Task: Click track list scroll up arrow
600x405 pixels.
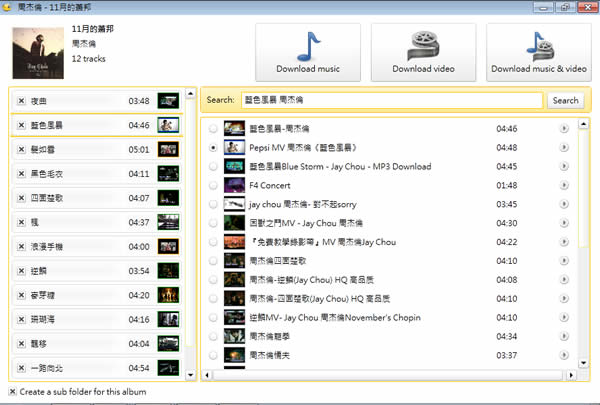Action: coord(190,93)
